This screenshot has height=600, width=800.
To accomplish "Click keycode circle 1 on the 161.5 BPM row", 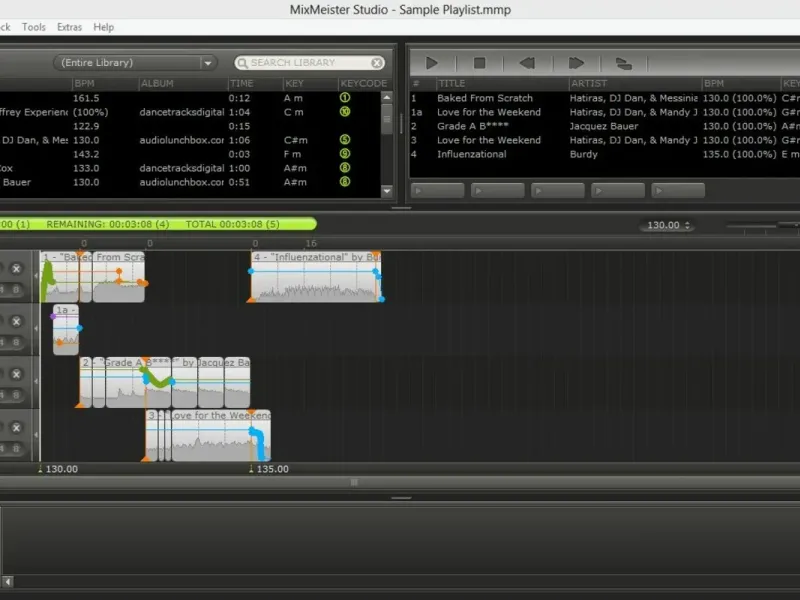I will click(x=345, y=97).
